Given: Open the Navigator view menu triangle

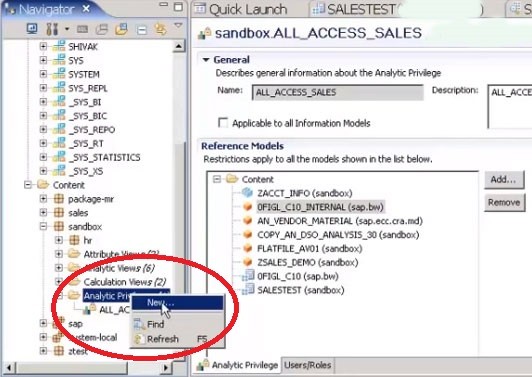Looking at the screenshot, I should coord(178,25).
